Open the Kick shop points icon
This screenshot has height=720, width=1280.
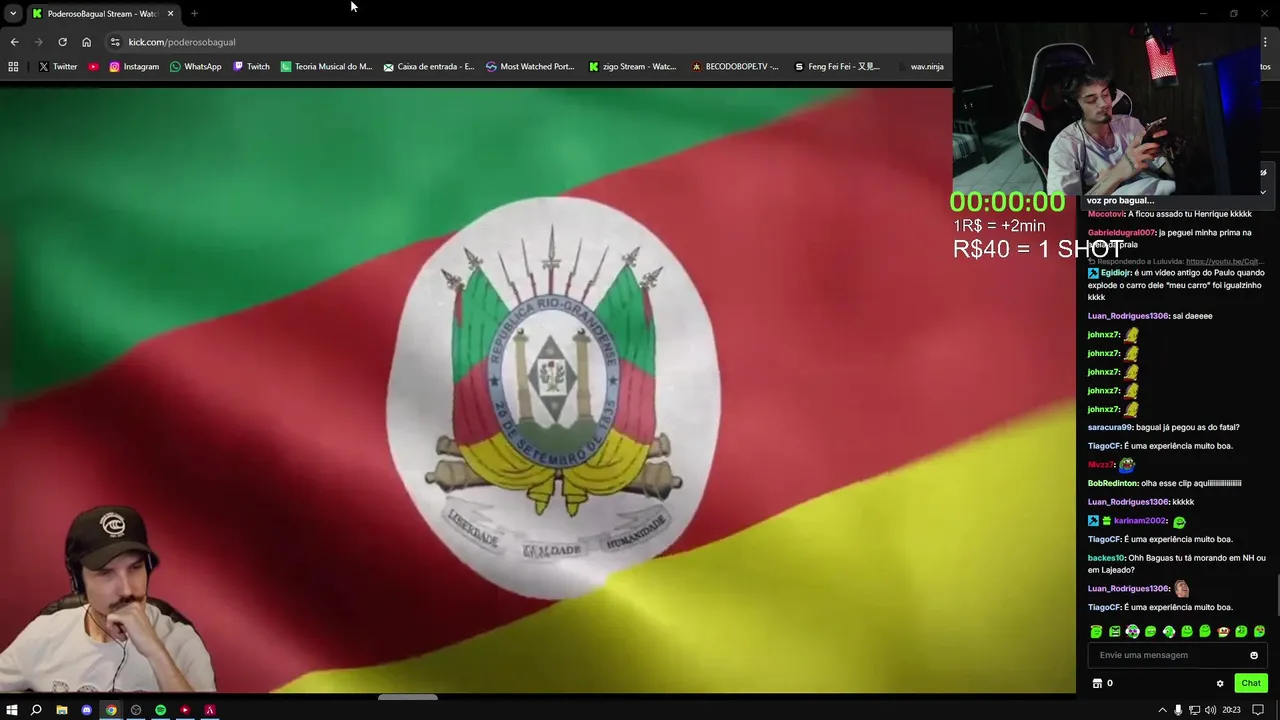click(x=1097, y=684)
